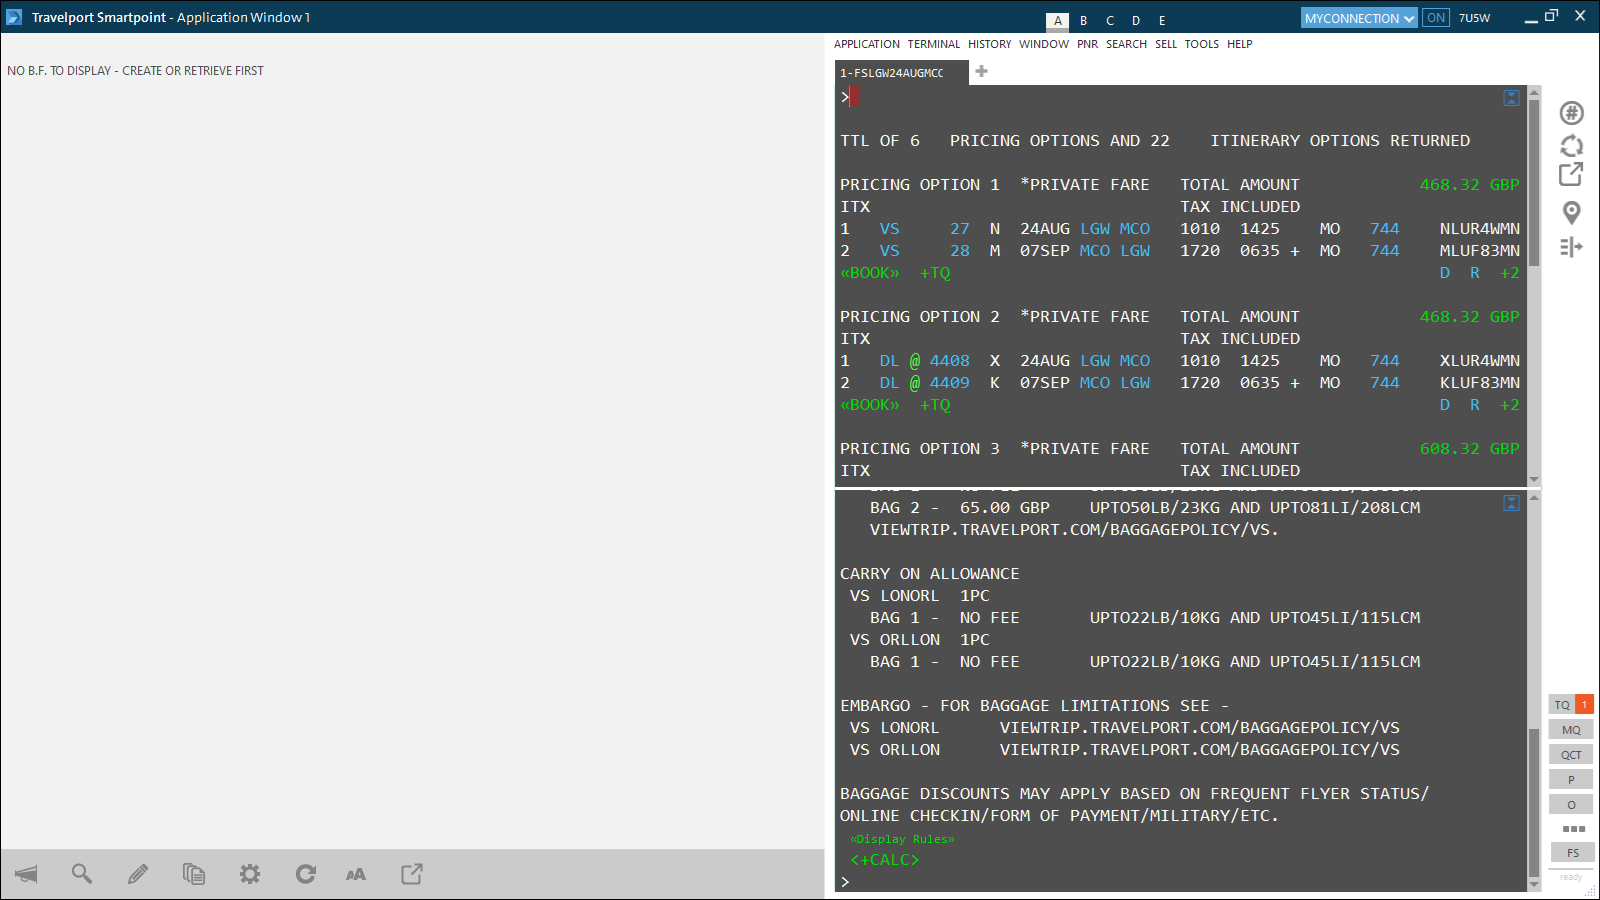Click the AA font size icon
Viewport: 1600px width, 900px height.
point(356,874)
